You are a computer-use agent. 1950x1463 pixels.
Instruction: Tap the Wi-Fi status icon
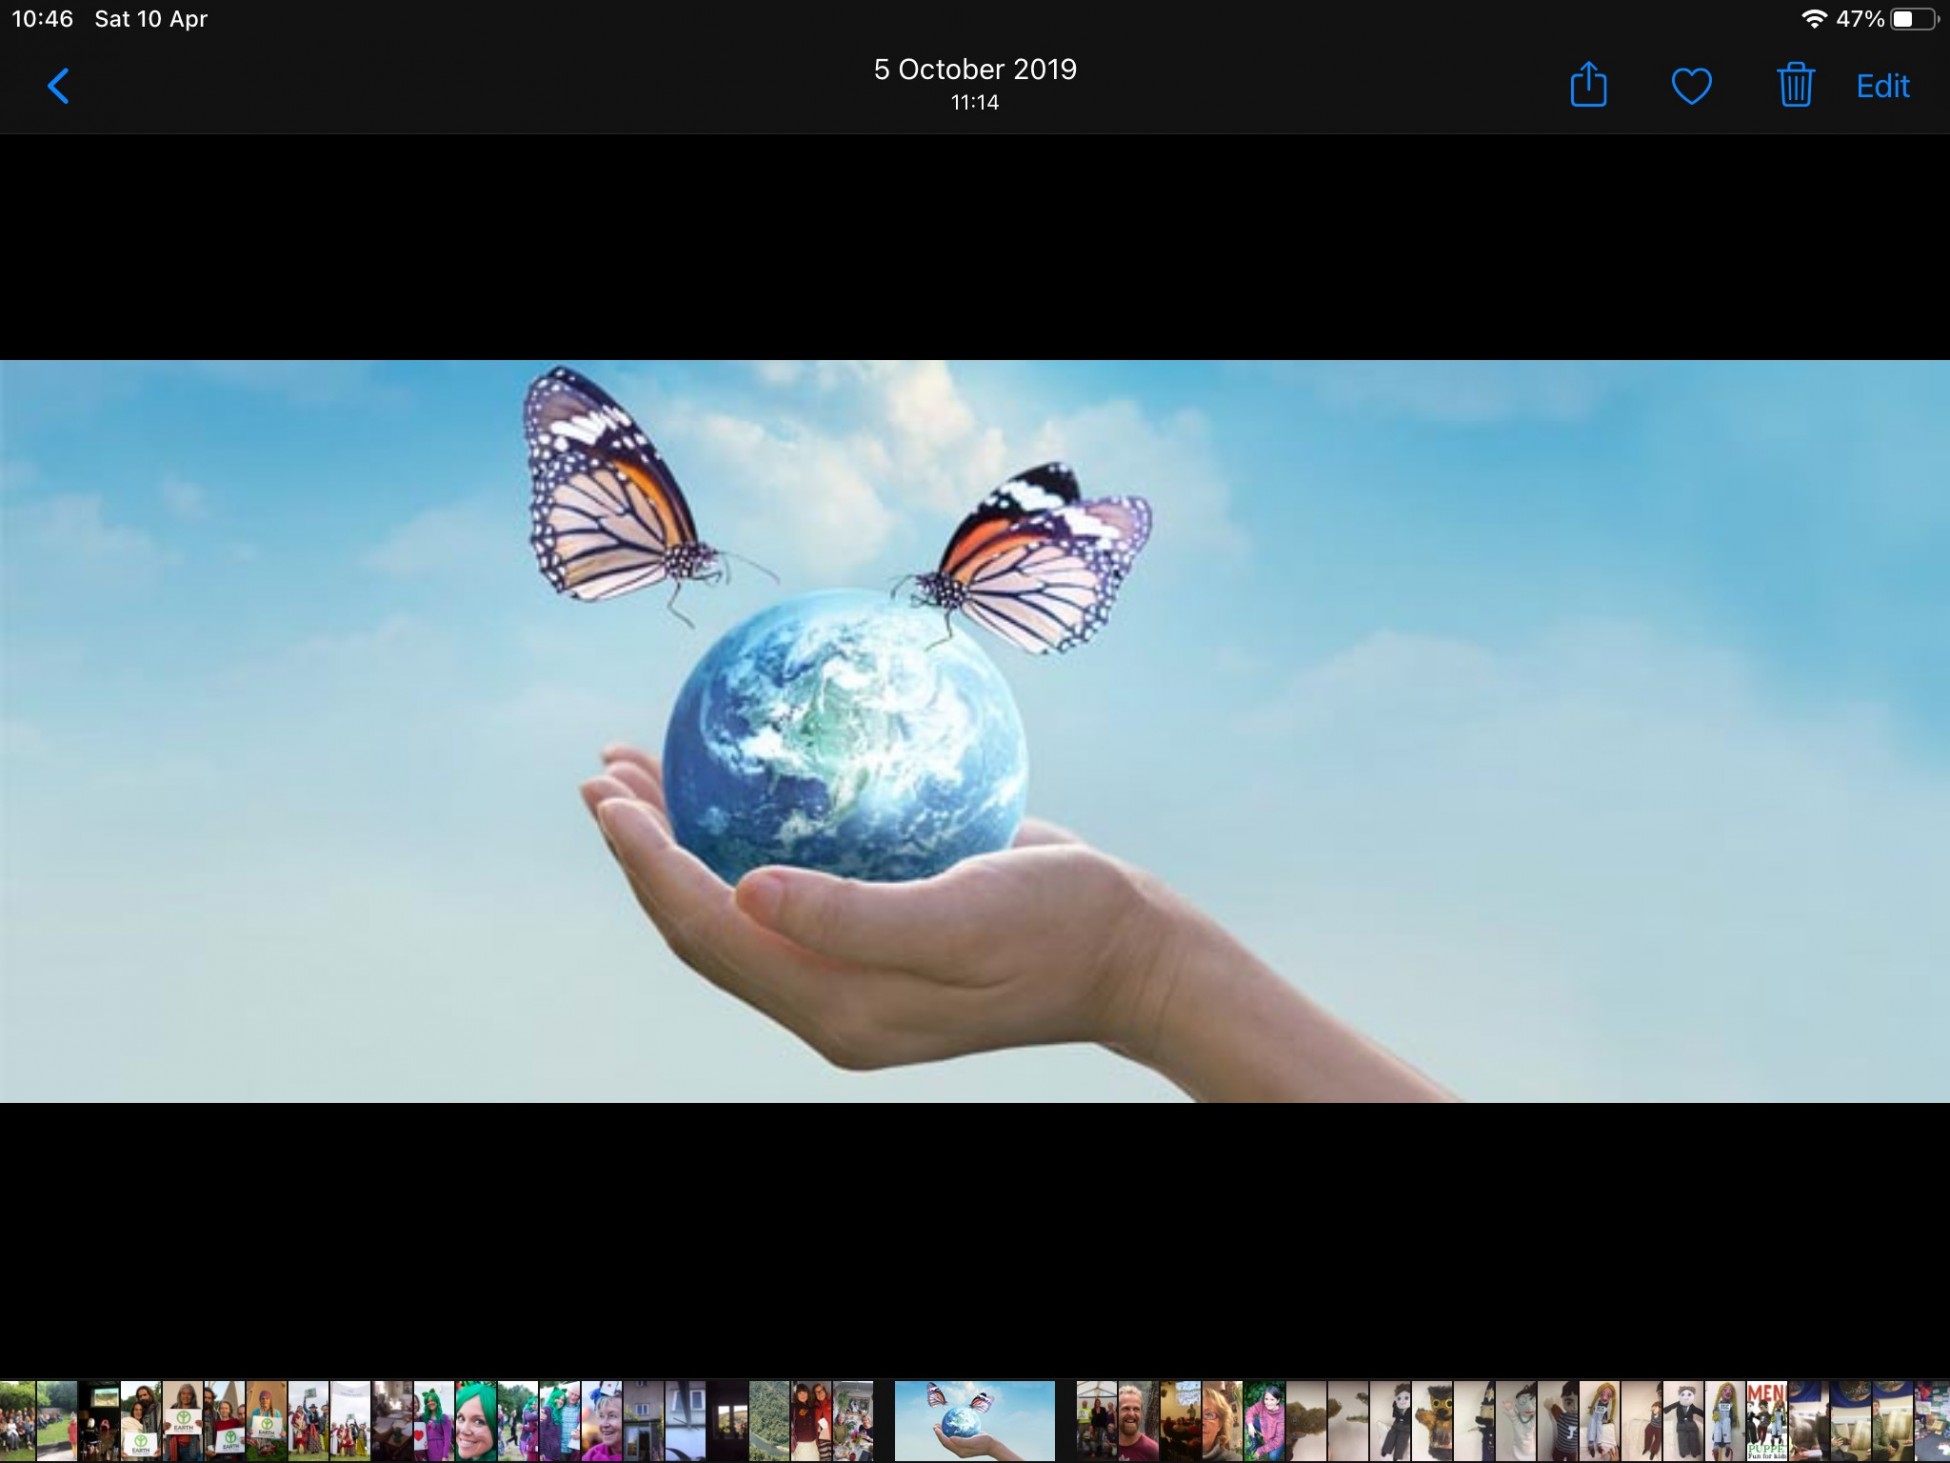pyautogui.click(x=1813, y=19)
